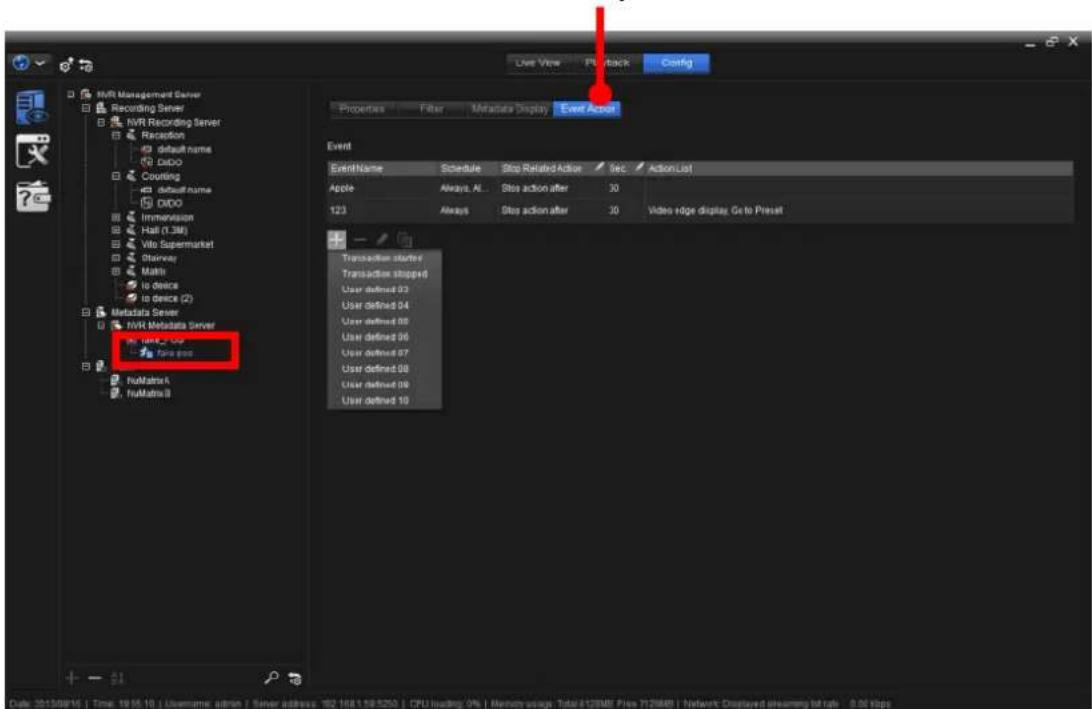
Task: Select 'default name' under Reception
Action: point(184,149)
